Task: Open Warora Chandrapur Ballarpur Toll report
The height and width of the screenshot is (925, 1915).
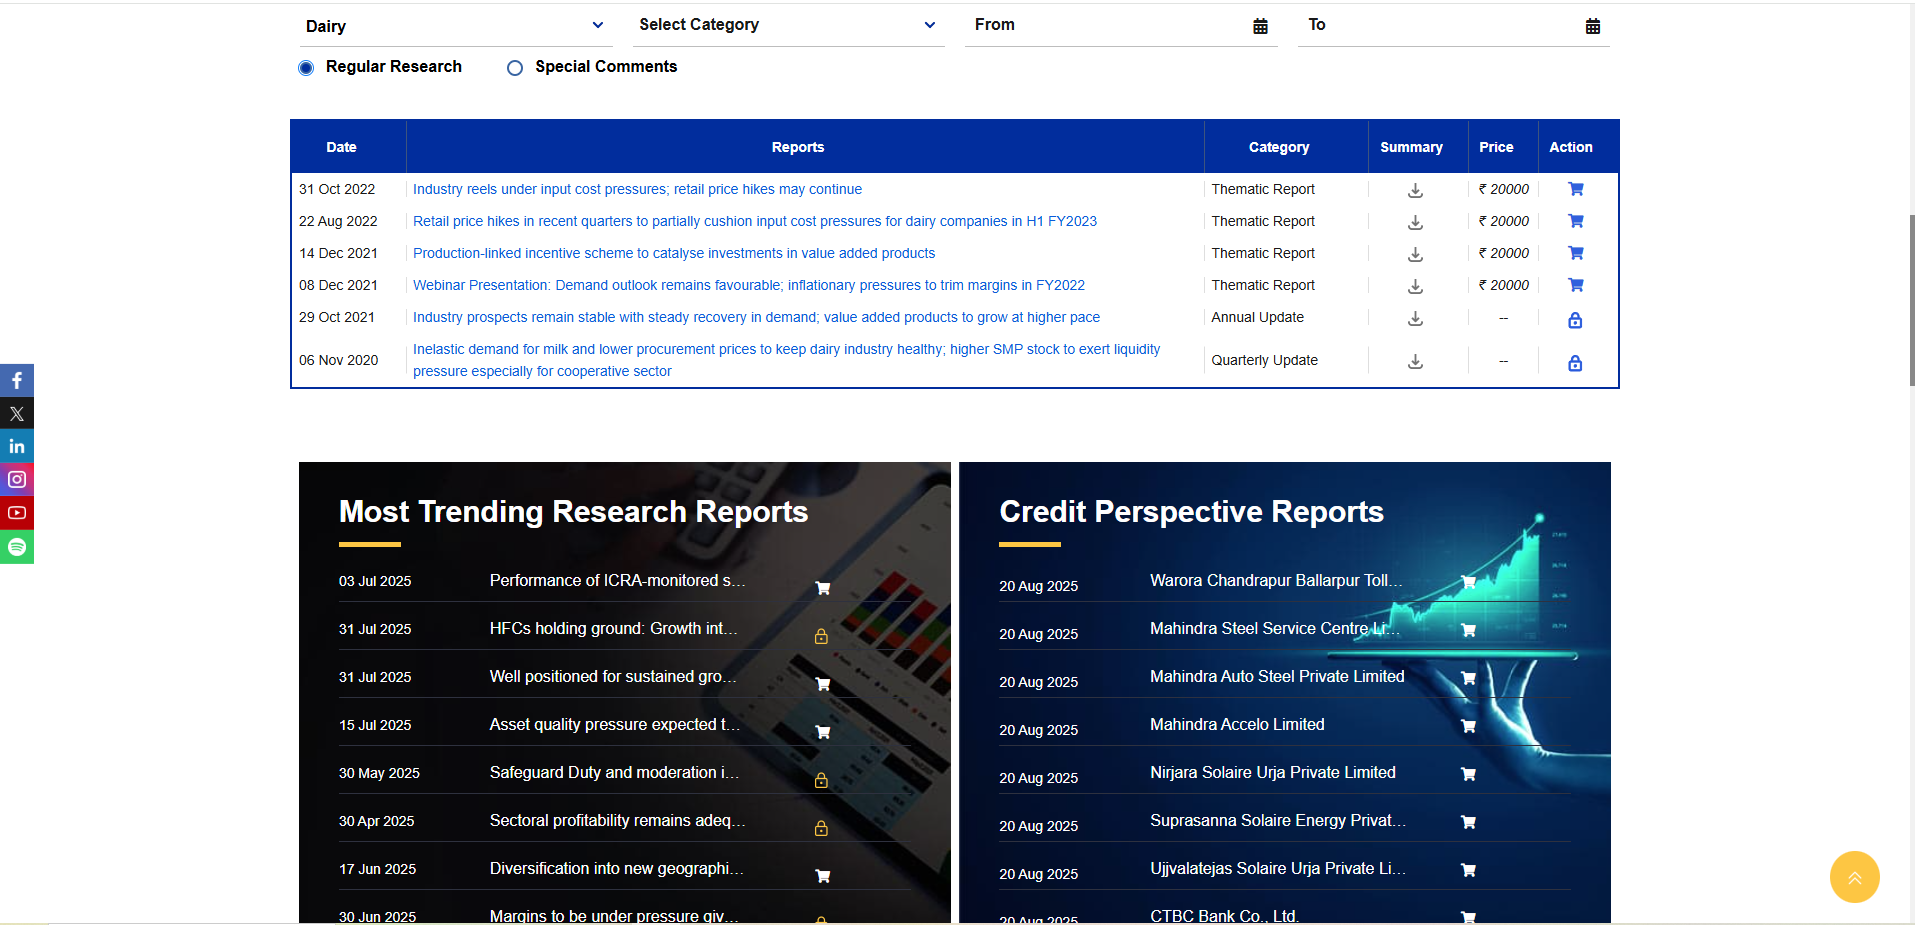Action: pos(1275,580)
